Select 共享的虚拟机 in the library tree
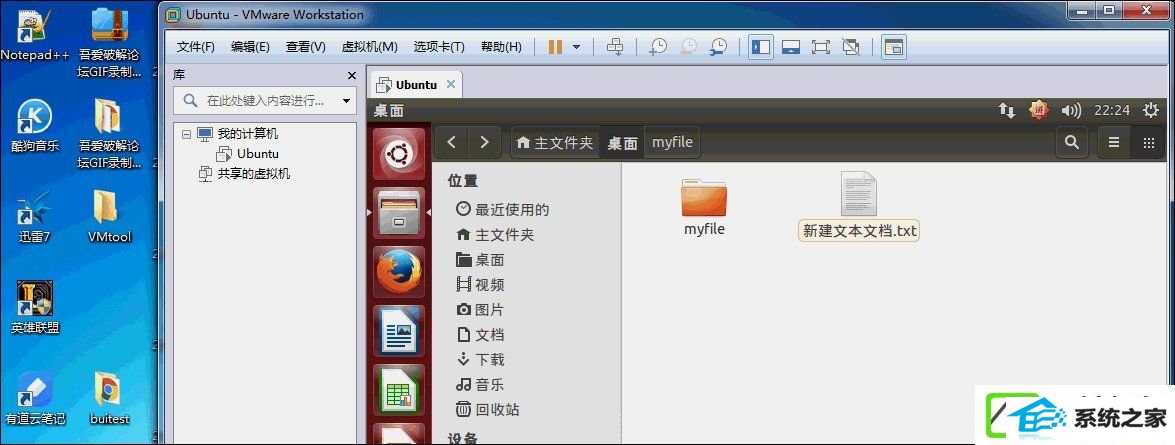Image resolution: width=1175 pixels, height=445 pixels. [253, 174]
